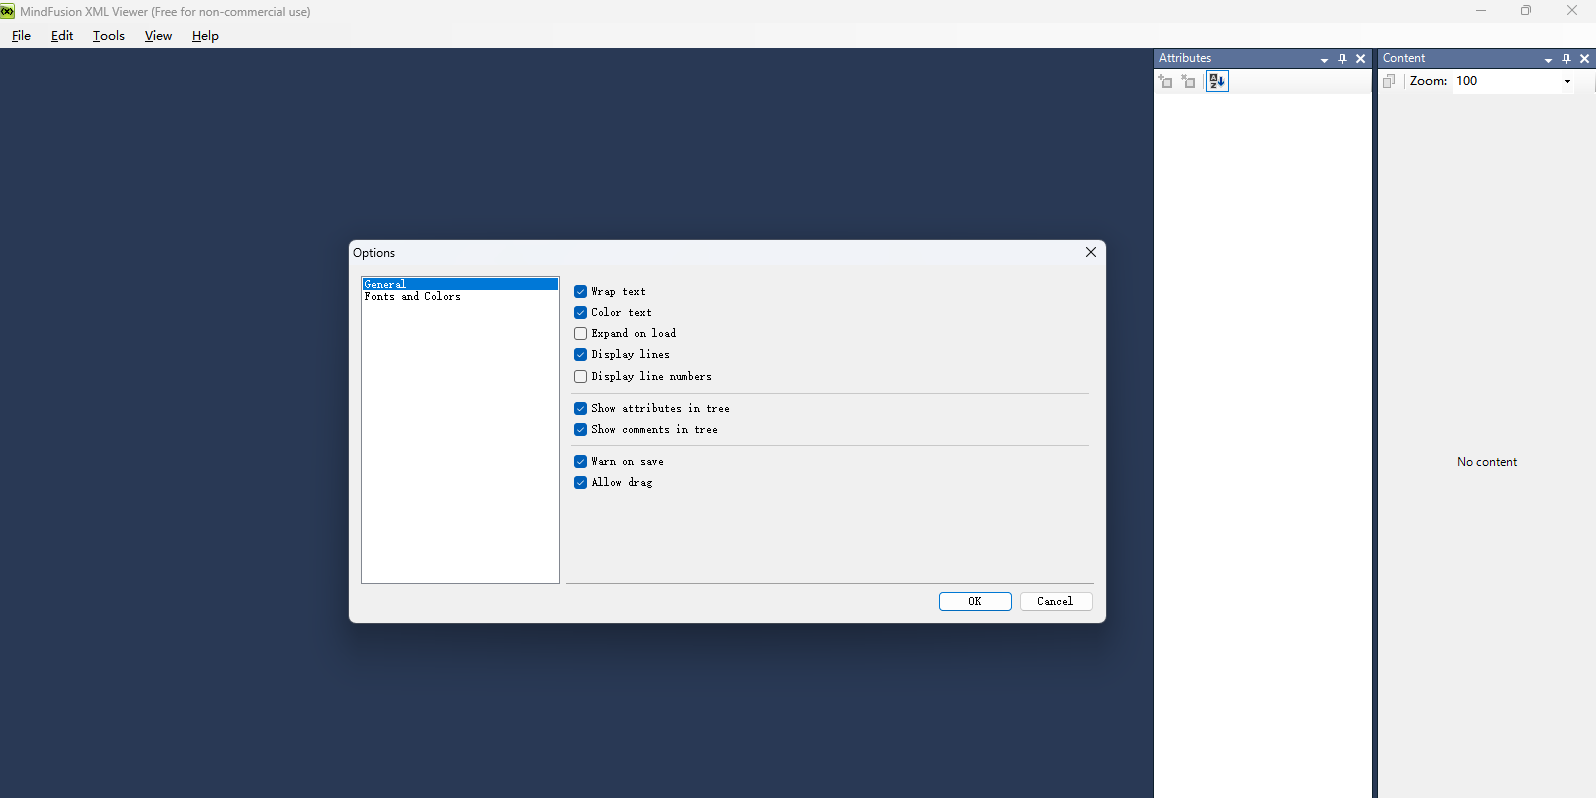Click the copy icon in Content panel

pyautogui.click(x=1389, y=81)
